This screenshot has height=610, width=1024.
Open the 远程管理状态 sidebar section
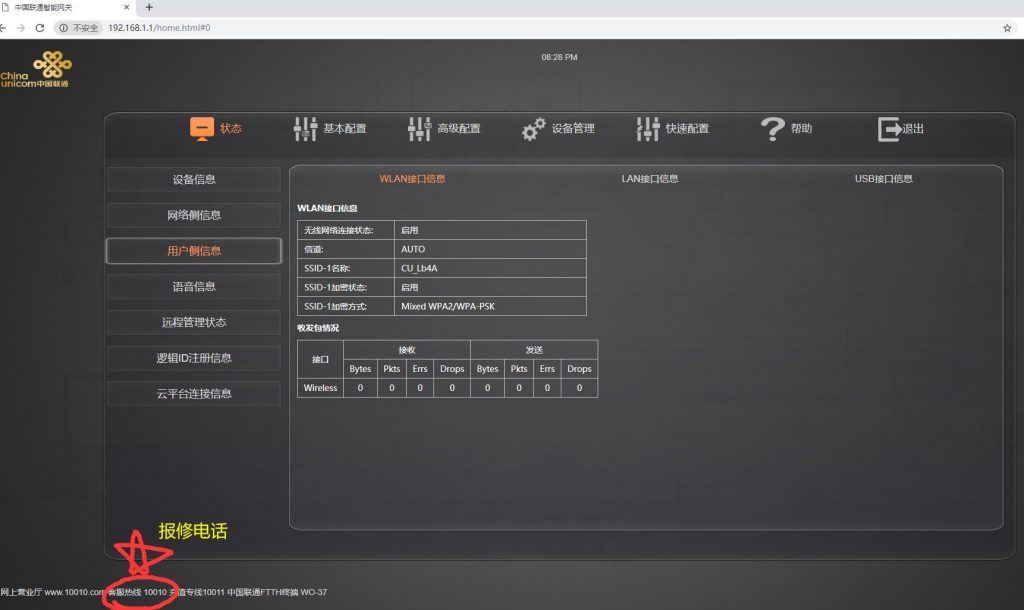click(x=193, y=322)
